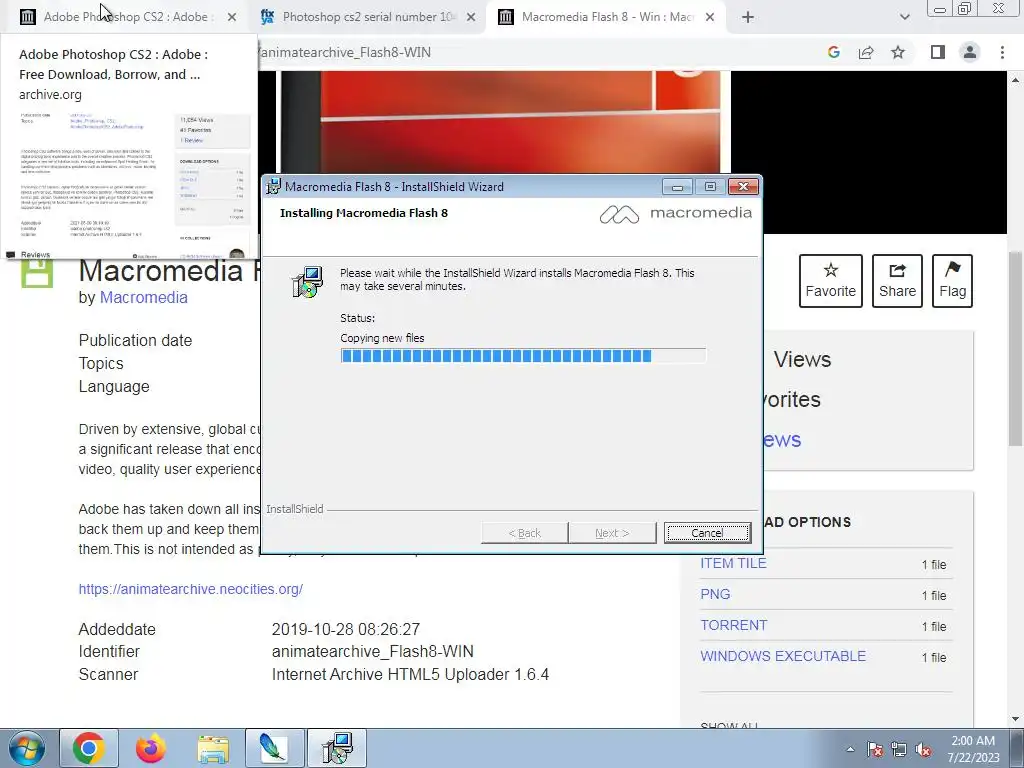Click the identifier value animatearchive_Flash8-WIN
Screen dimensions: 1024x768
[x=373, y=651]
